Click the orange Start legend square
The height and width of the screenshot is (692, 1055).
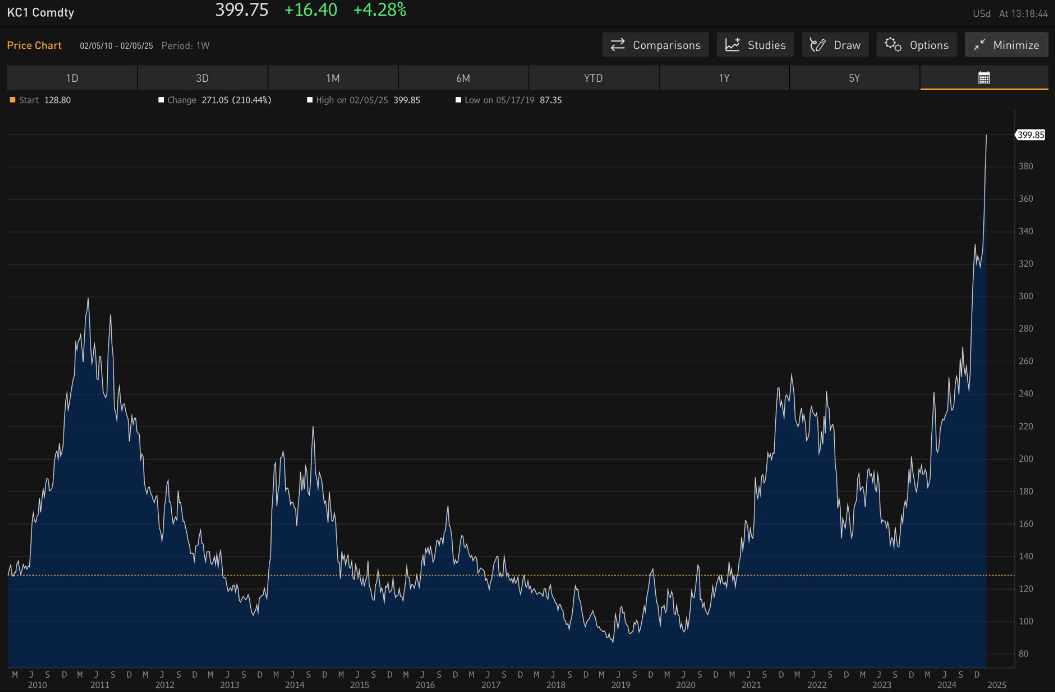[12, 100]
